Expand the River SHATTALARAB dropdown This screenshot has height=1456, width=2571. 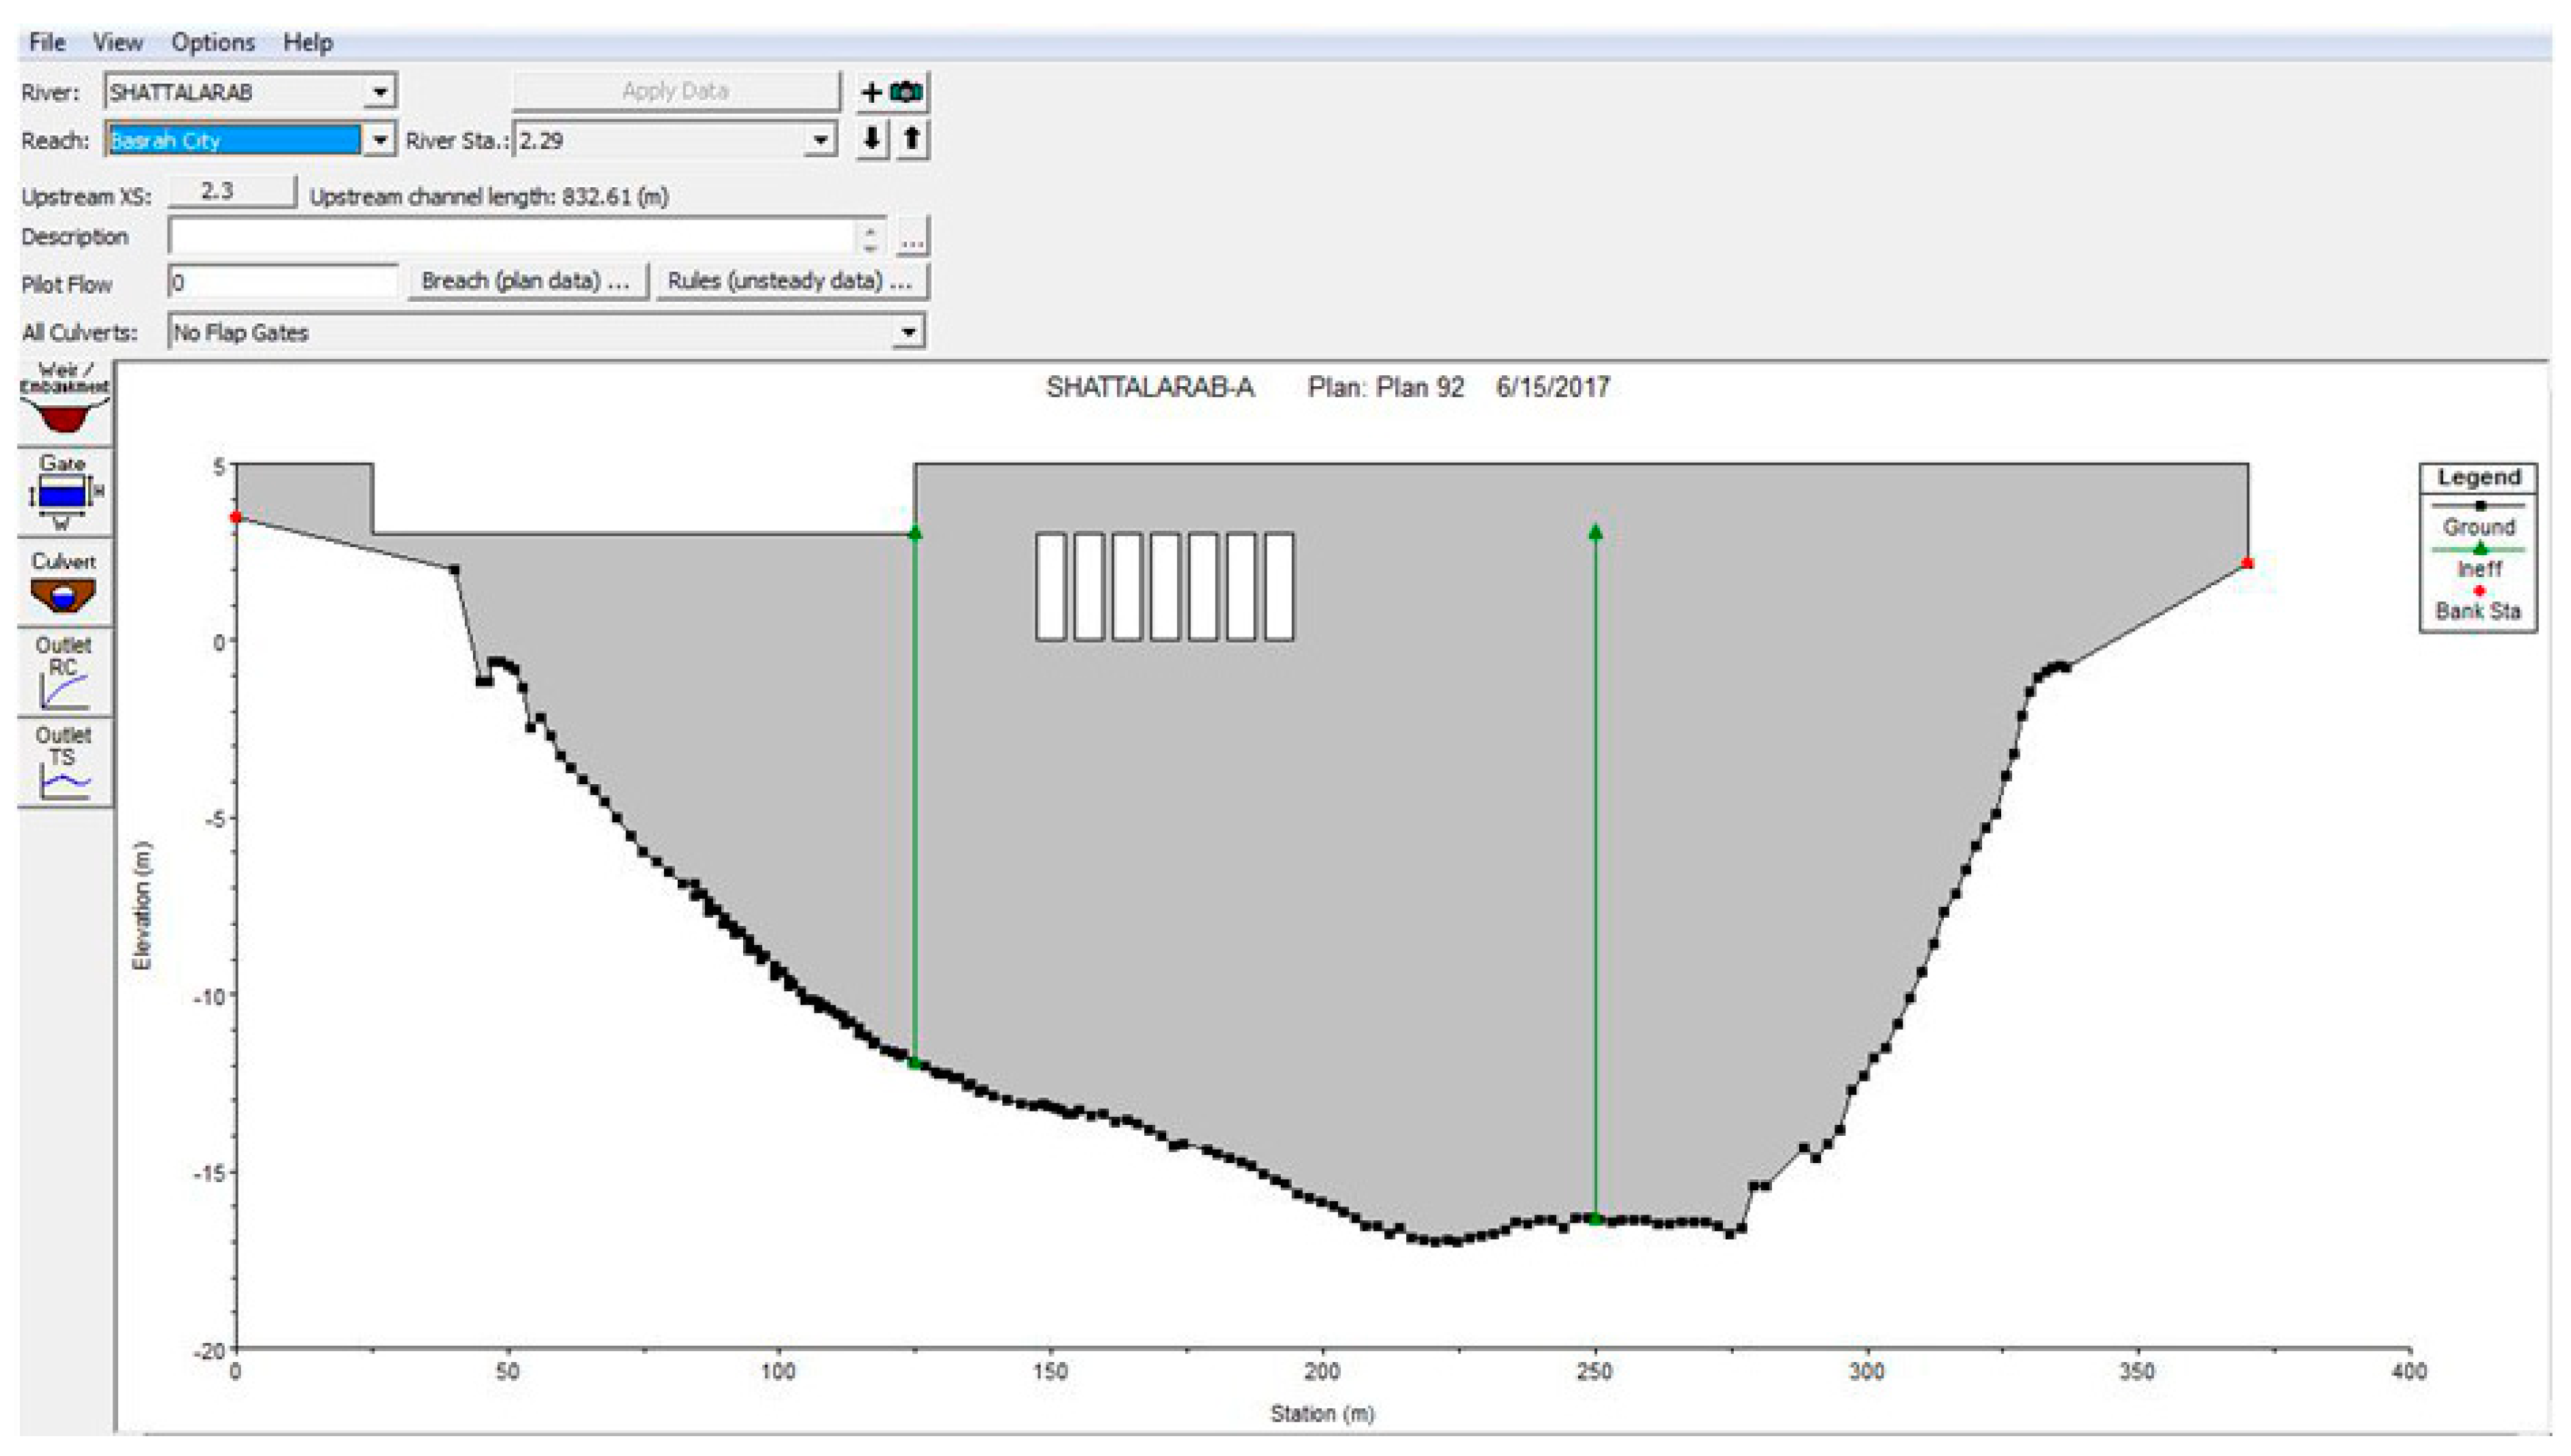tap(380, 92)
